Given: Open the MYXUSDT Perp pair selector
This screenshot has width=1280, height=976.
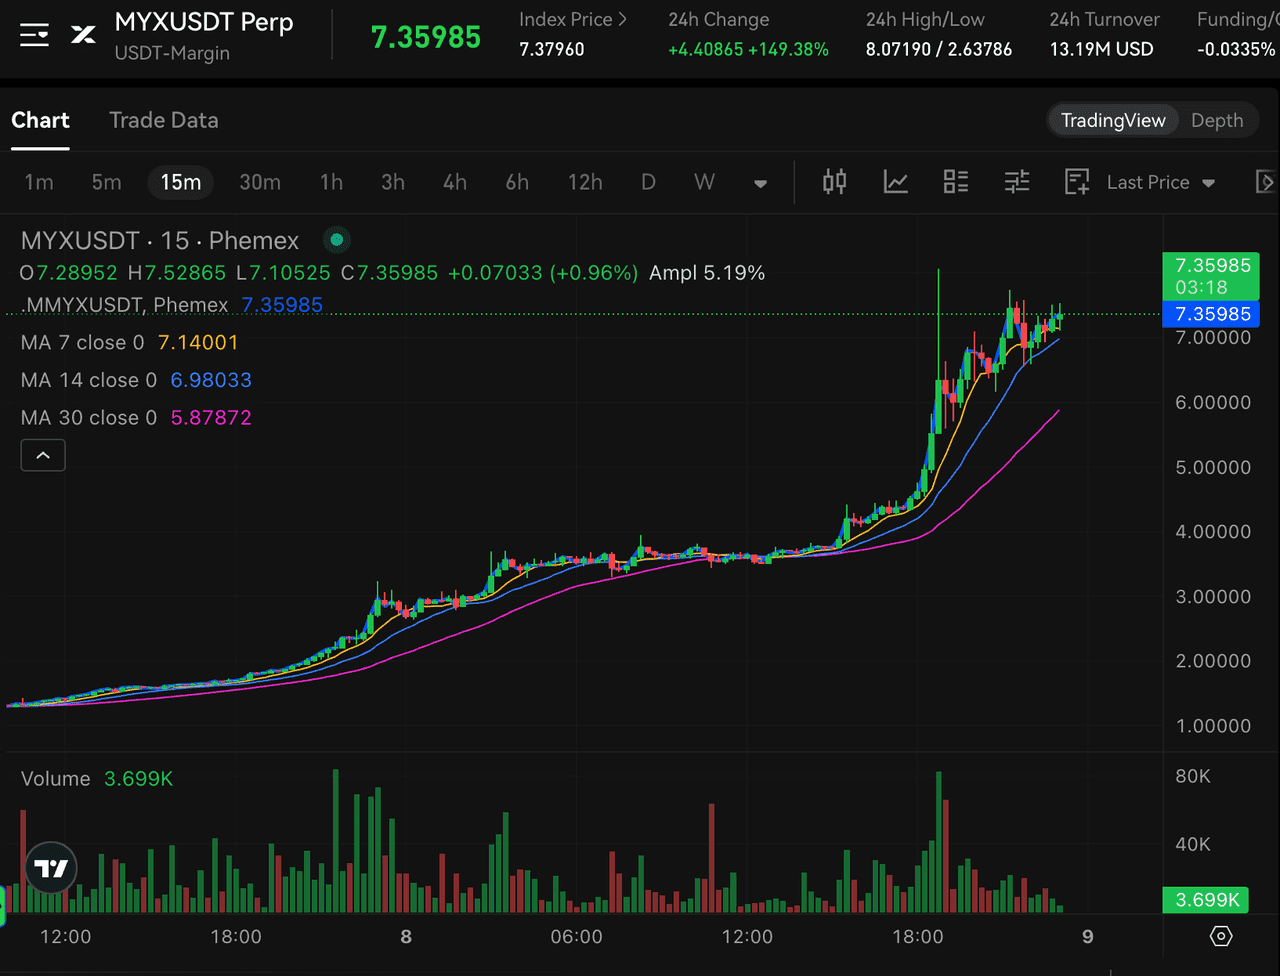Looking at the screenshot, I should pos(204,23).
